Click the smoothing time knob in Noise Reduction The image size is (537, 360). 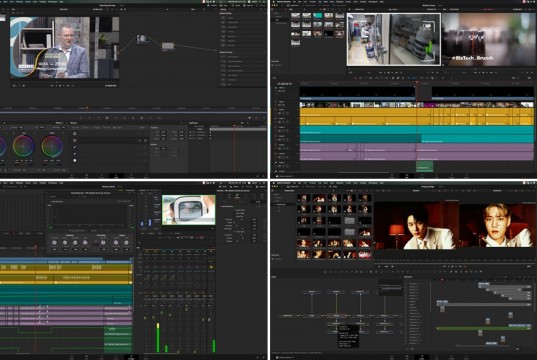(x=103, y=243)
